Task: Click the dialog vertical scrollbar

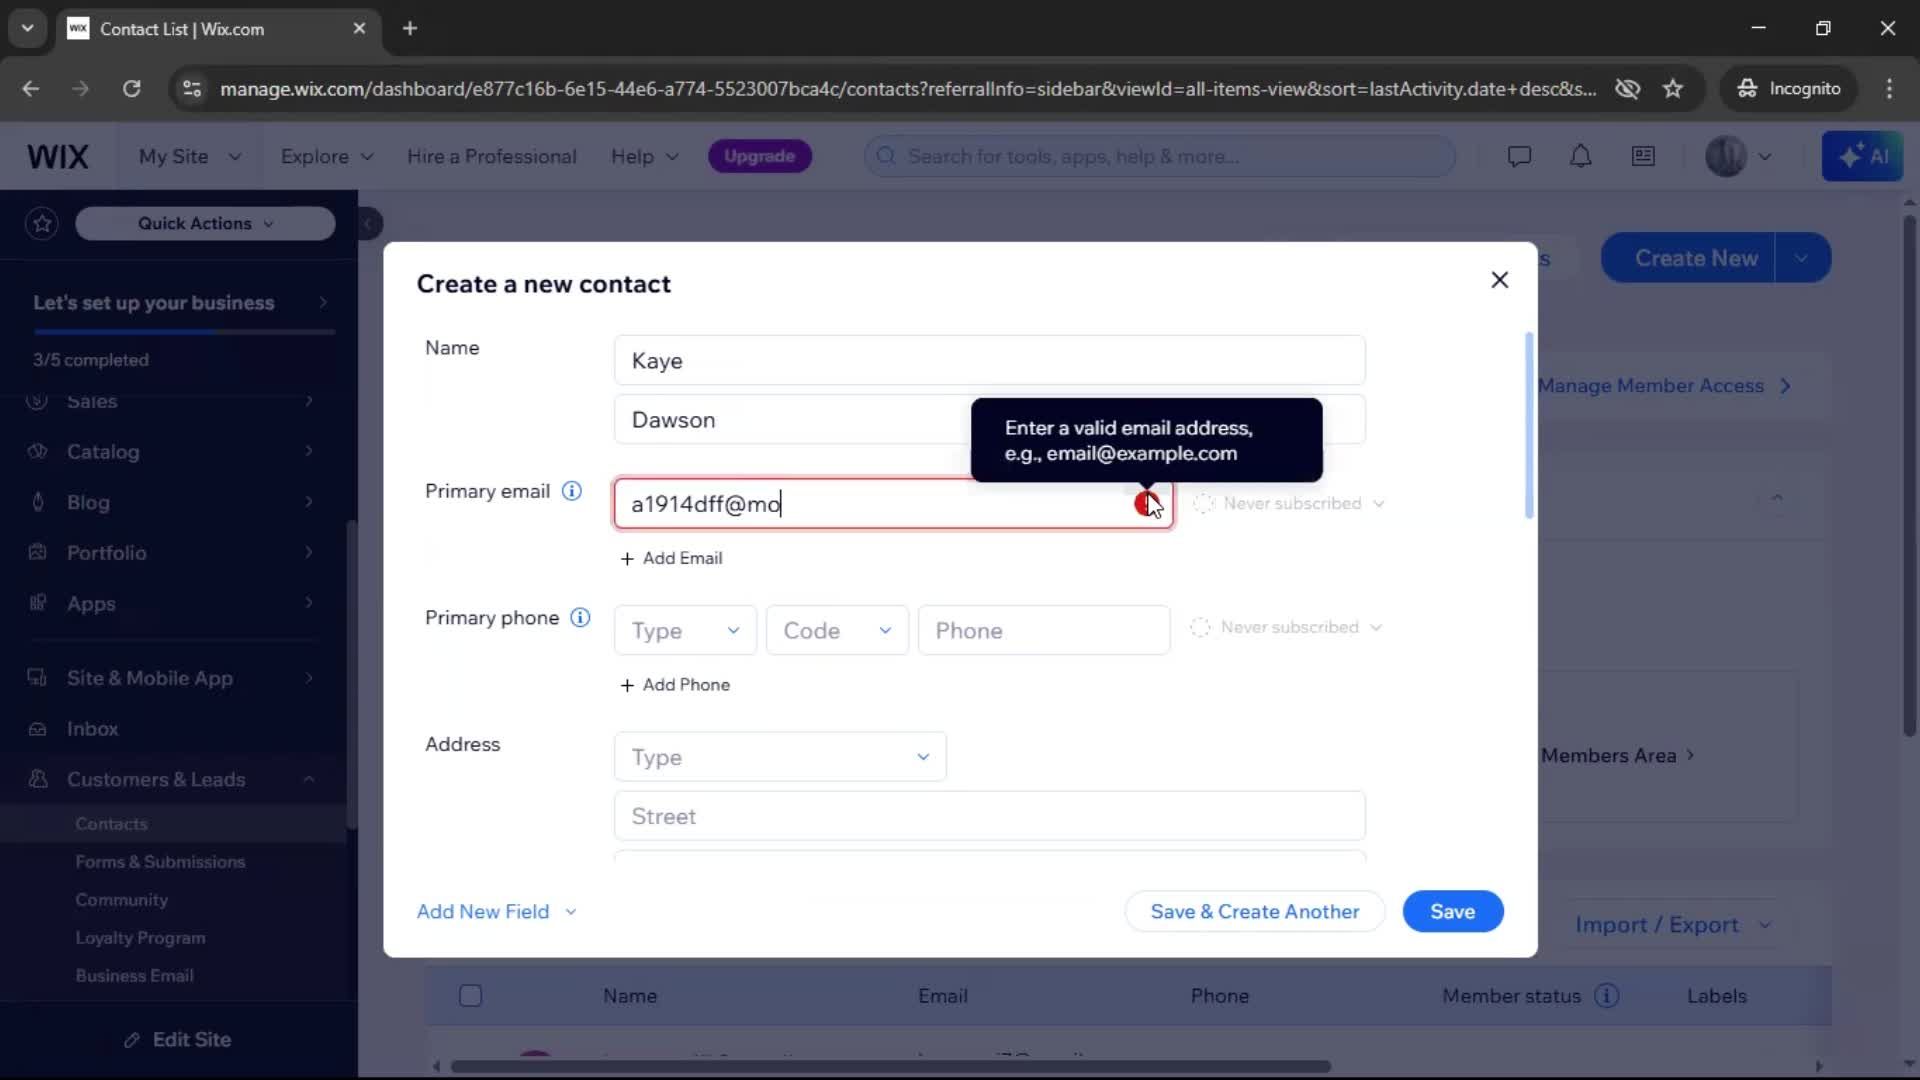Action: 1528,426
